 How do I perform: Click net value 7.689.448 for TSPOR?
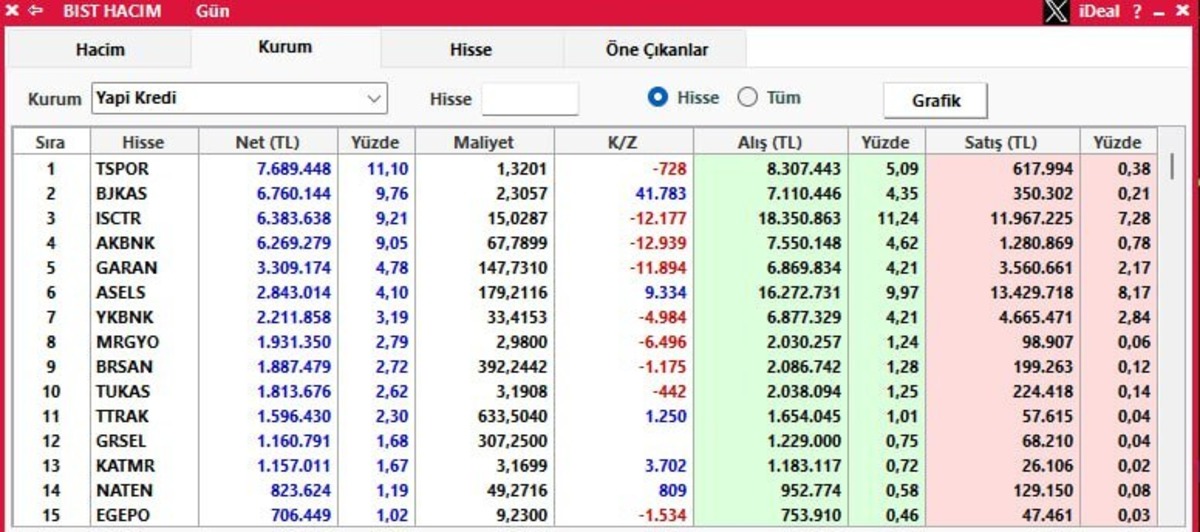[x=294, y=169]
